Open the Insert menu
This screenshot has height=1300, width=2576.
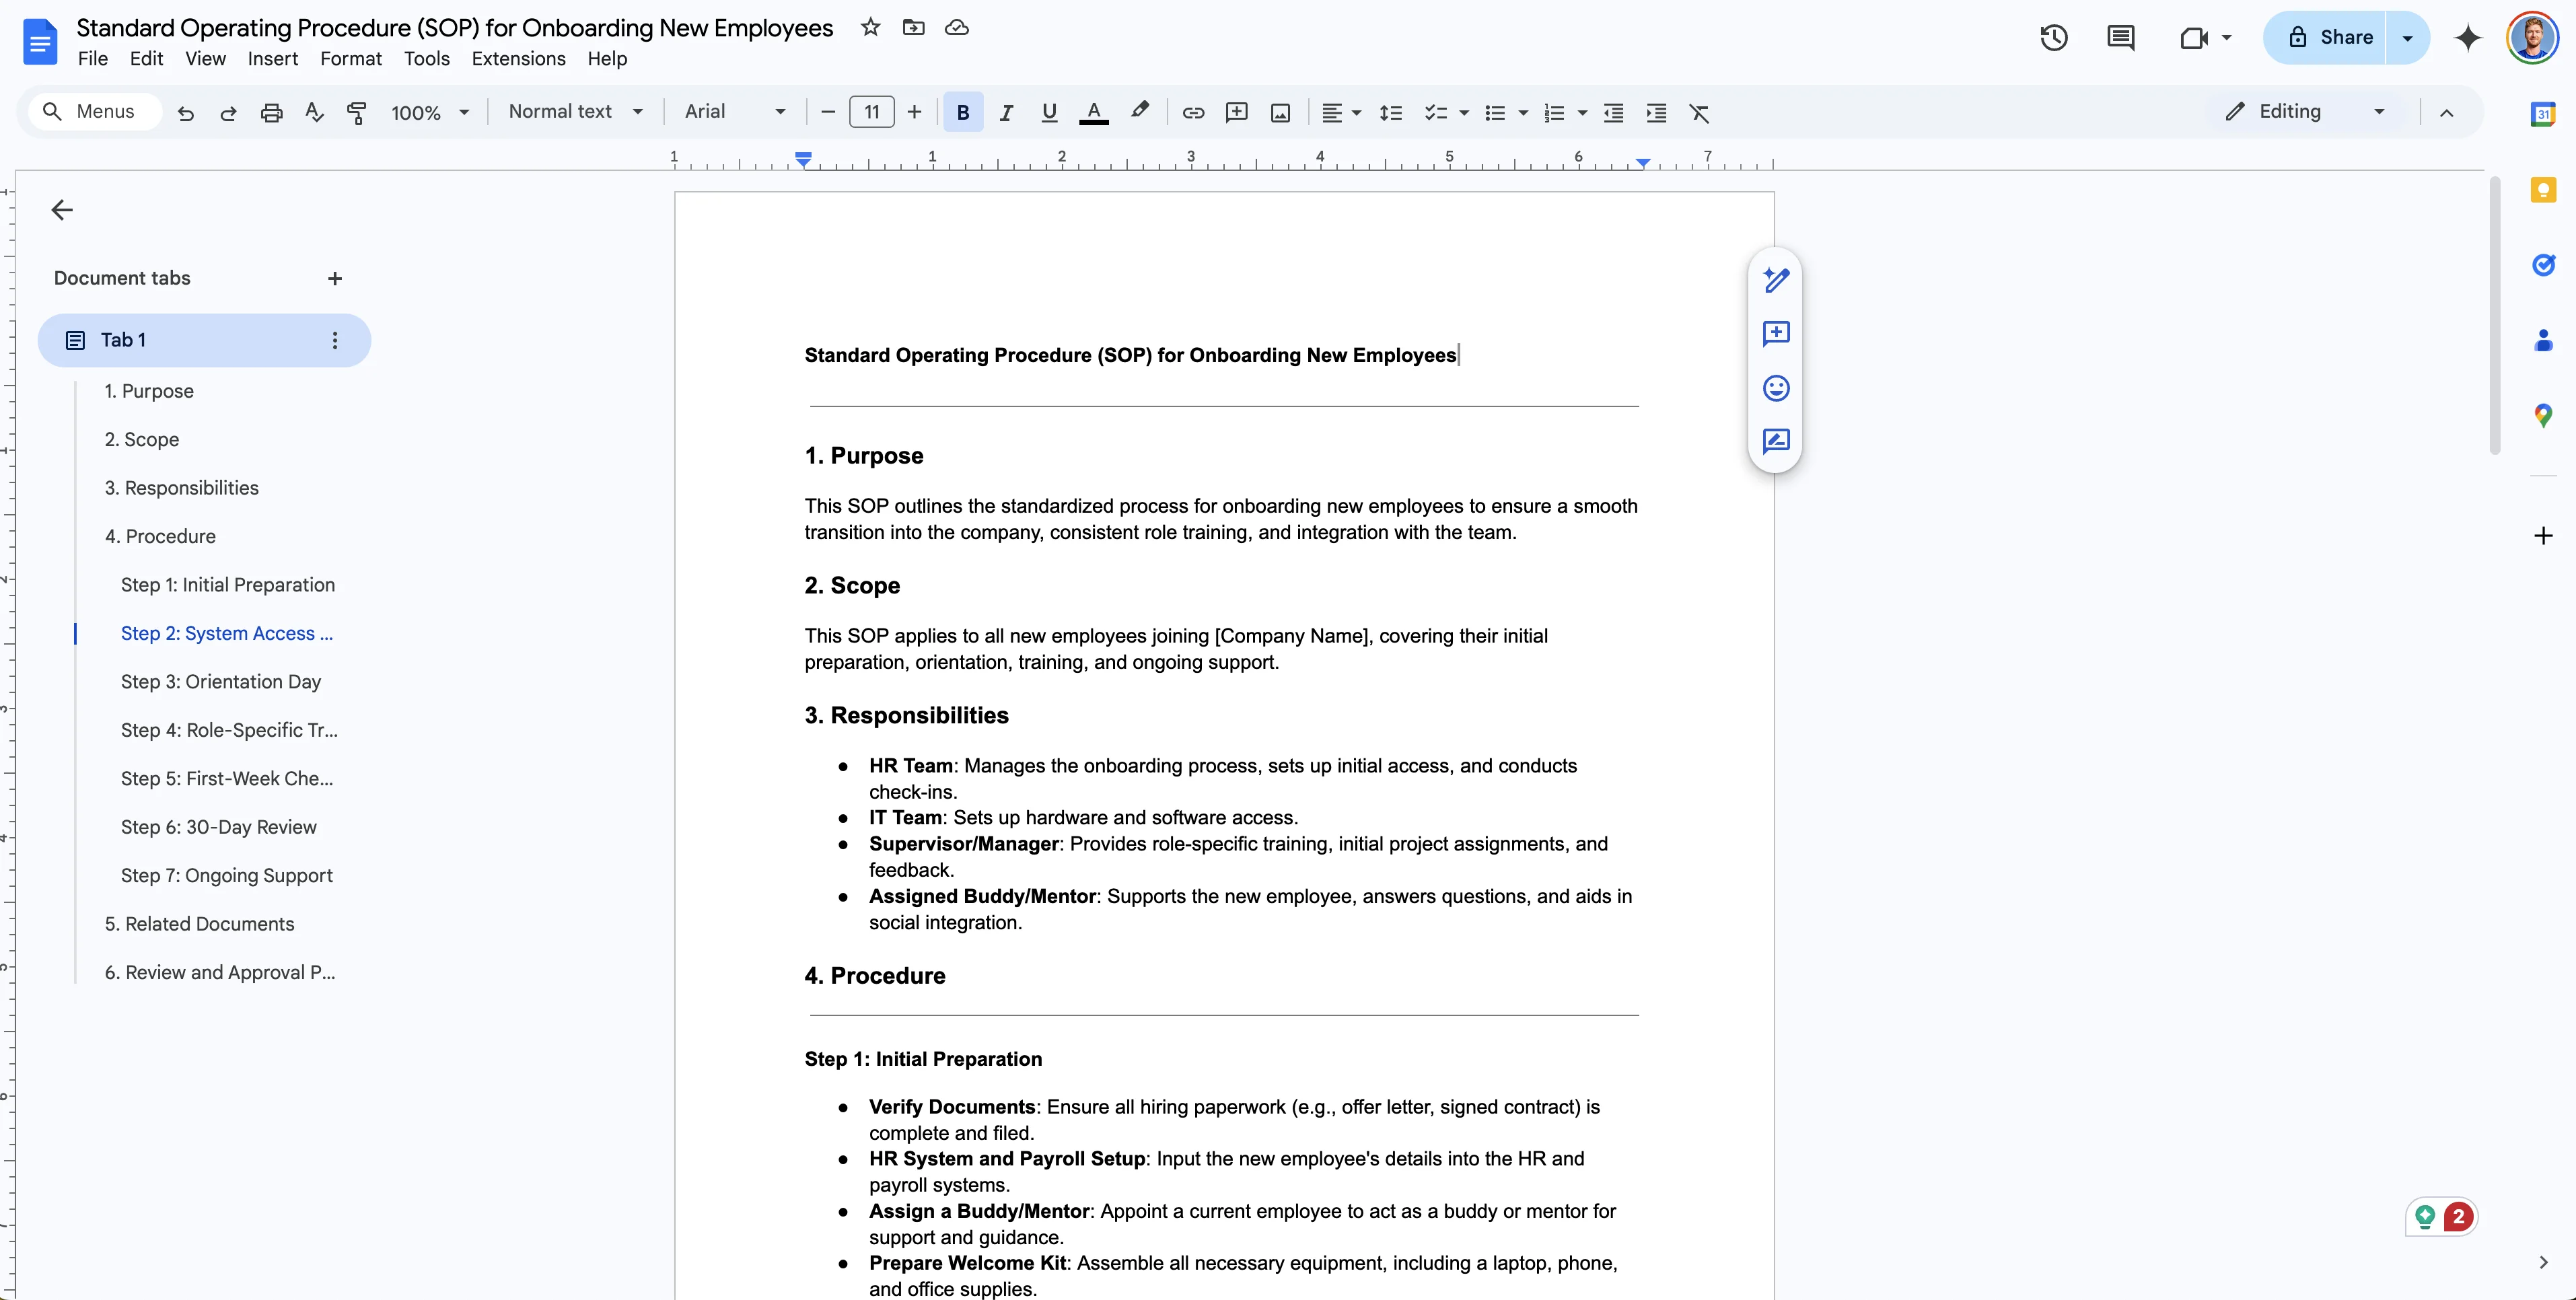[273, 59]
